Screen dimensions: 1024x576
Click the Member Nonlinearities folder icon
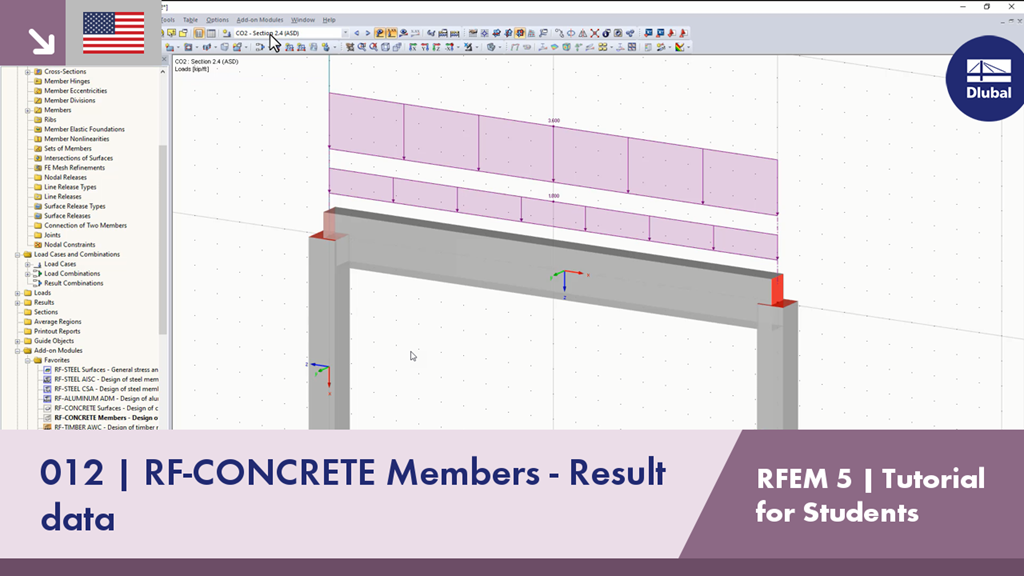(38, 139)
